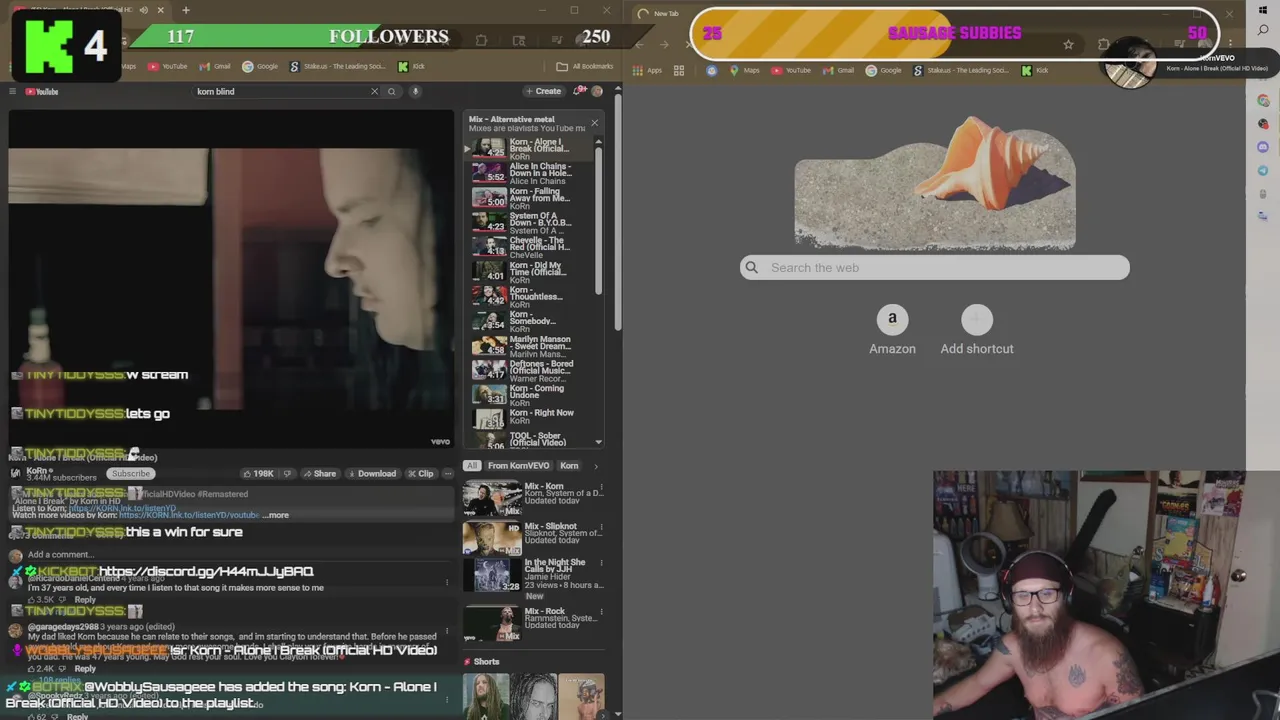Play Marilyn Manson - Sweet Dreams in the mix

click(530, 346)
